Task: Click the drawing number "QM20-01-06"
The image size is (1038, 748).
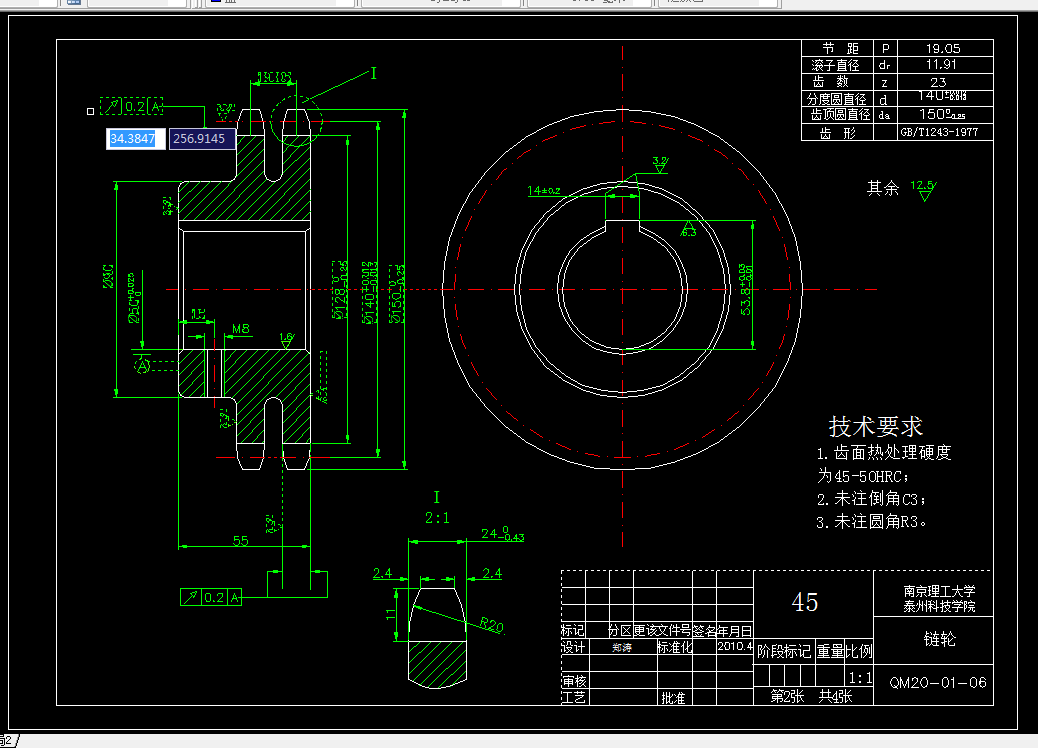Action: point(938,682)
